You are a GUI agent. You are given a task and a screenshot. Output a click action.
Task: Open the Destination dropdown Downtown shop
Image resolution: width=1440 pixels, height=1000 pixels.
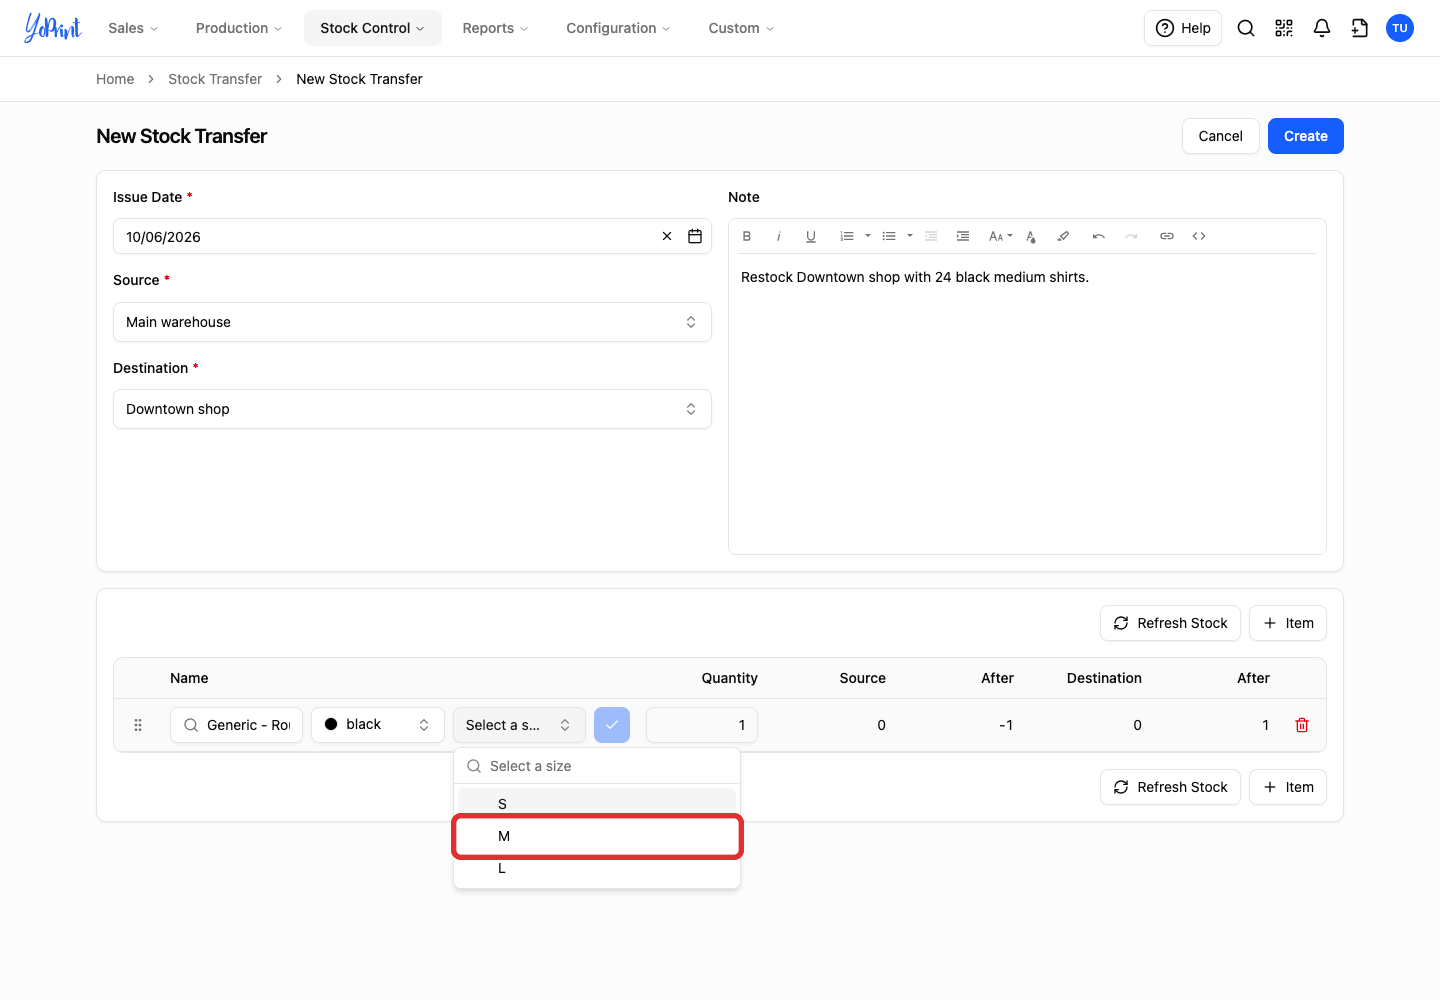412,409
